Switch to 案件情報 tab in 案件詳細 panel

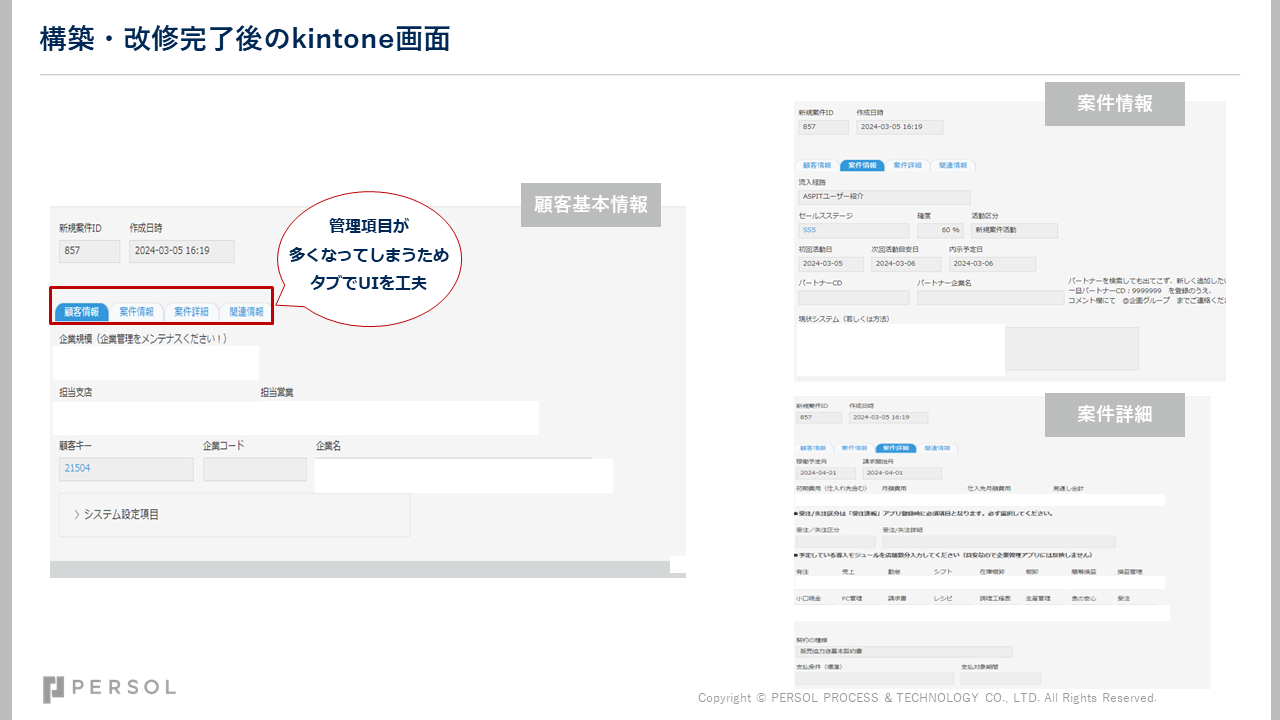click(x=854, y=448)
